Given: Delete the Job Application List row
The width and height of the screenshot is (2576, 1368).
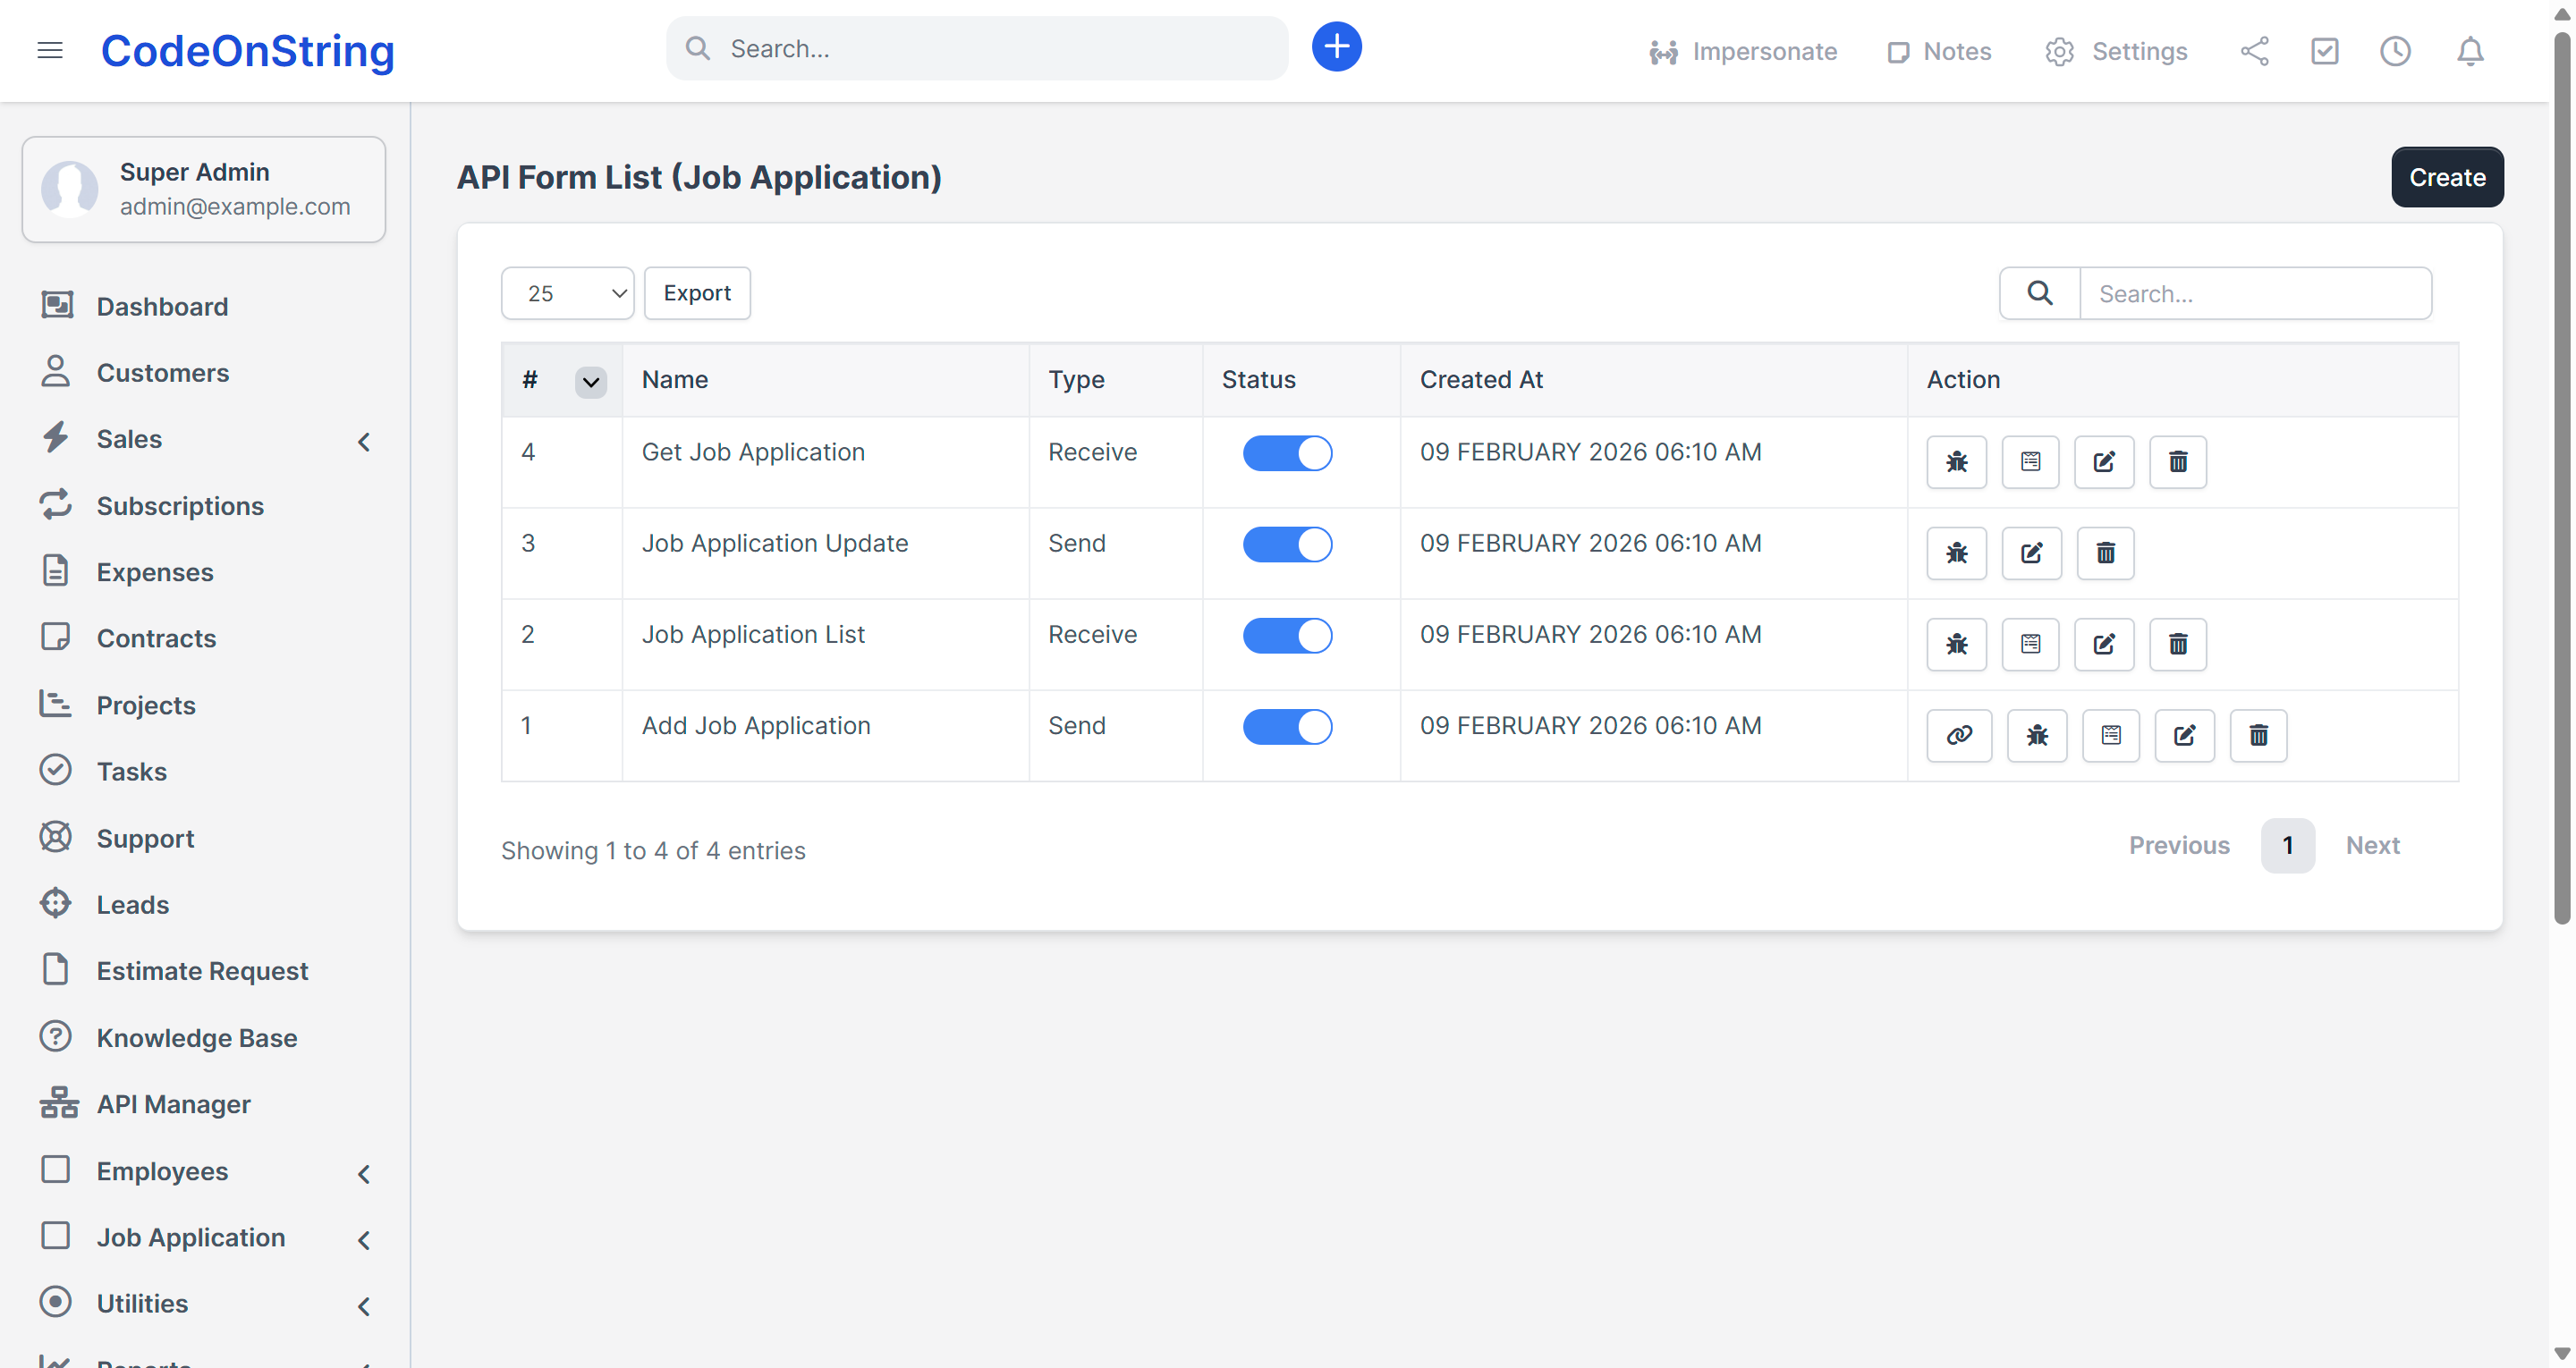Looking at the screenshot, I should pos(2178,644).
